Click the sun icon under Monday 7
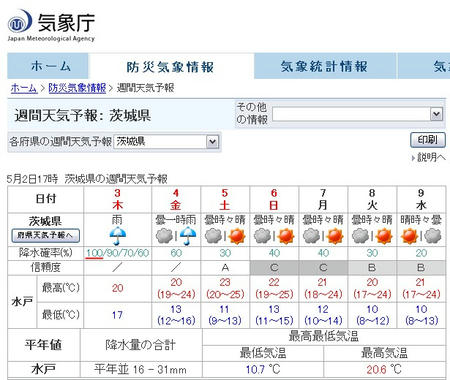Screen dimensions: 450x380 335,236
